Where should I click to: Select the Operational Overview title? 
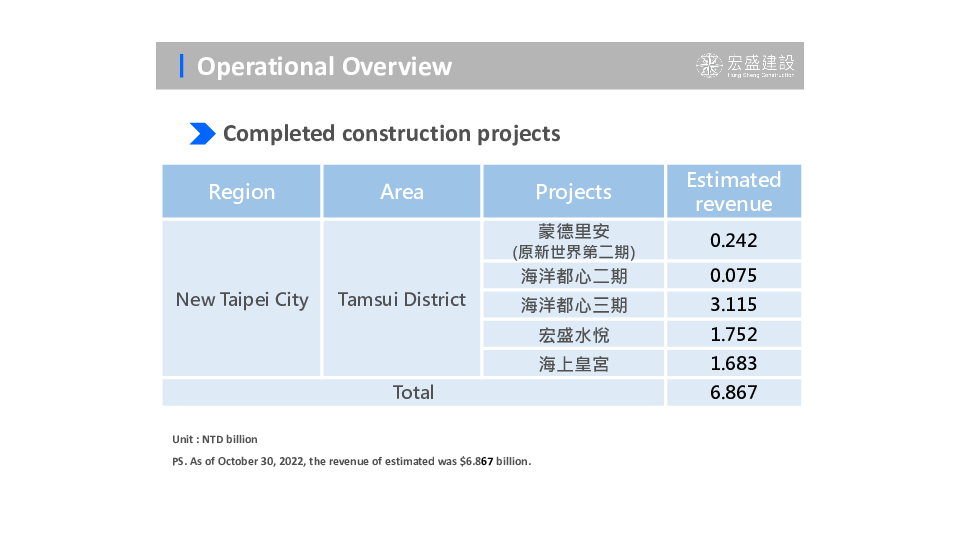click(x=324, y=66)
